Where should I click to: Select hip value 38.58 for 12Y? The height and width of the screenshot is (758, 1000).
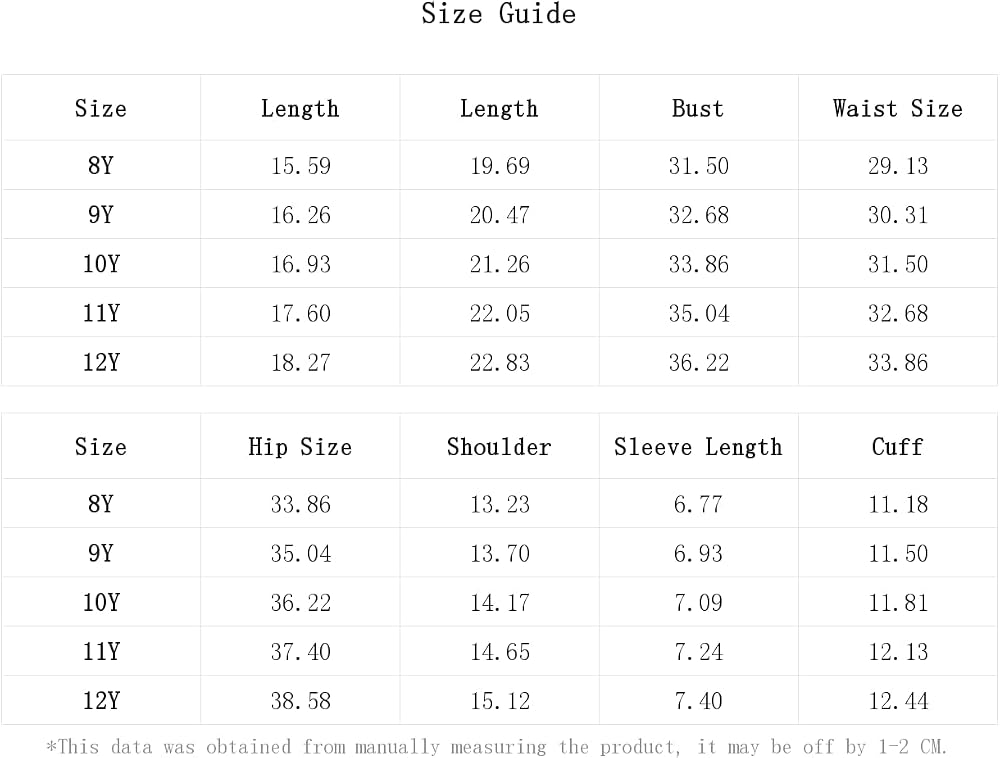pos(300,701)
